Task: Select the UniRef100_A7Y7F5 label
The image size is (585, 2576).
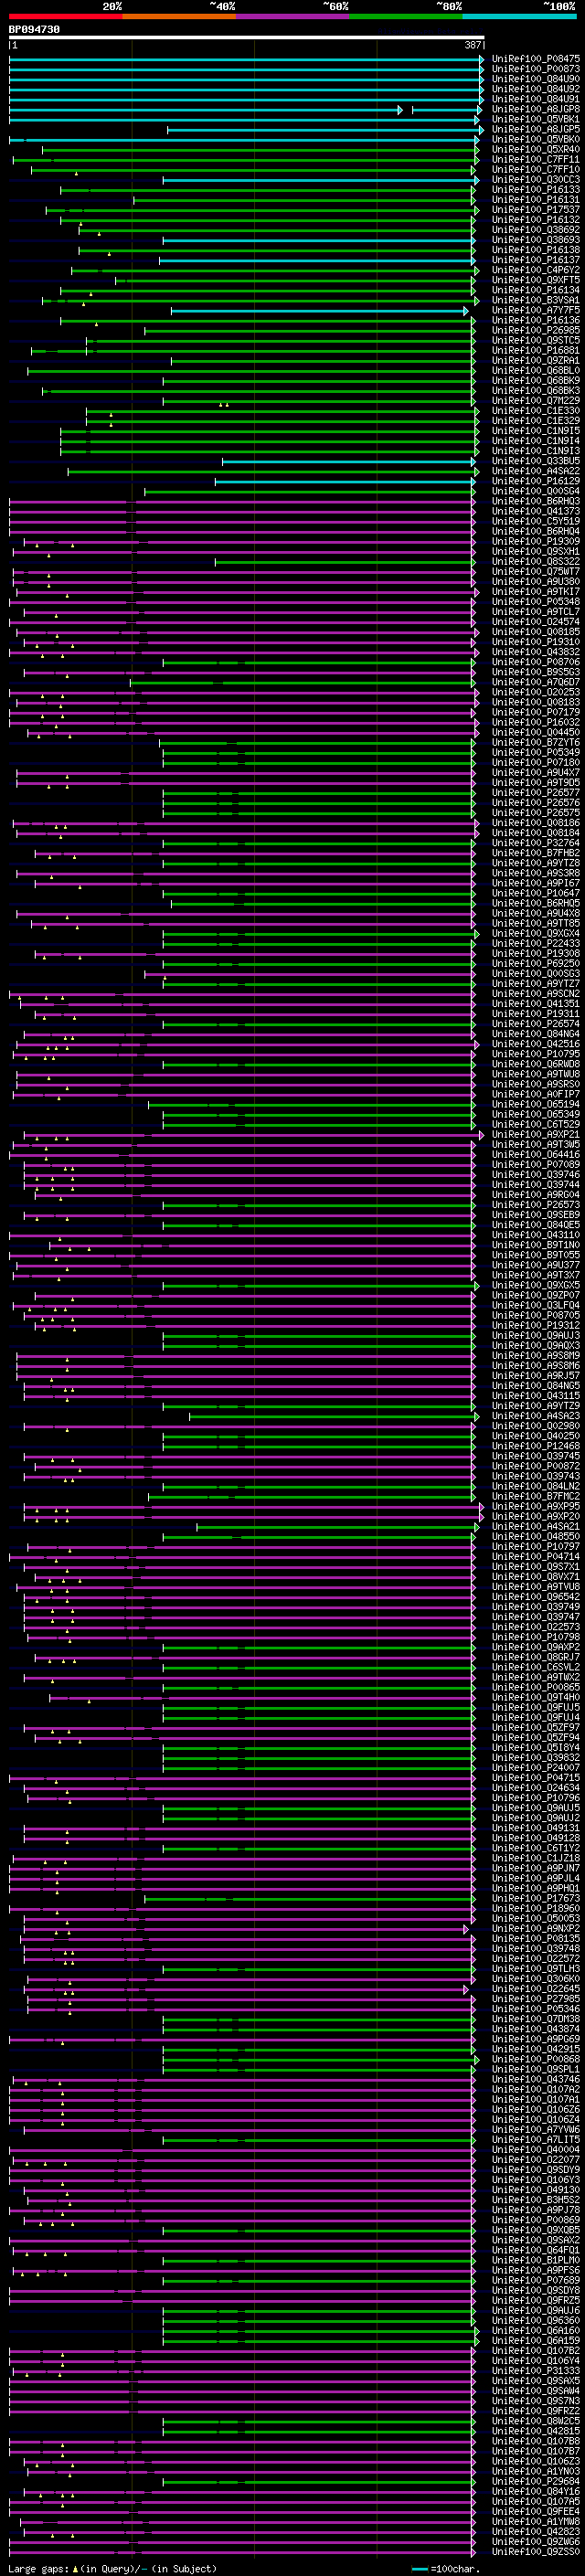Action: coord(536,310)
